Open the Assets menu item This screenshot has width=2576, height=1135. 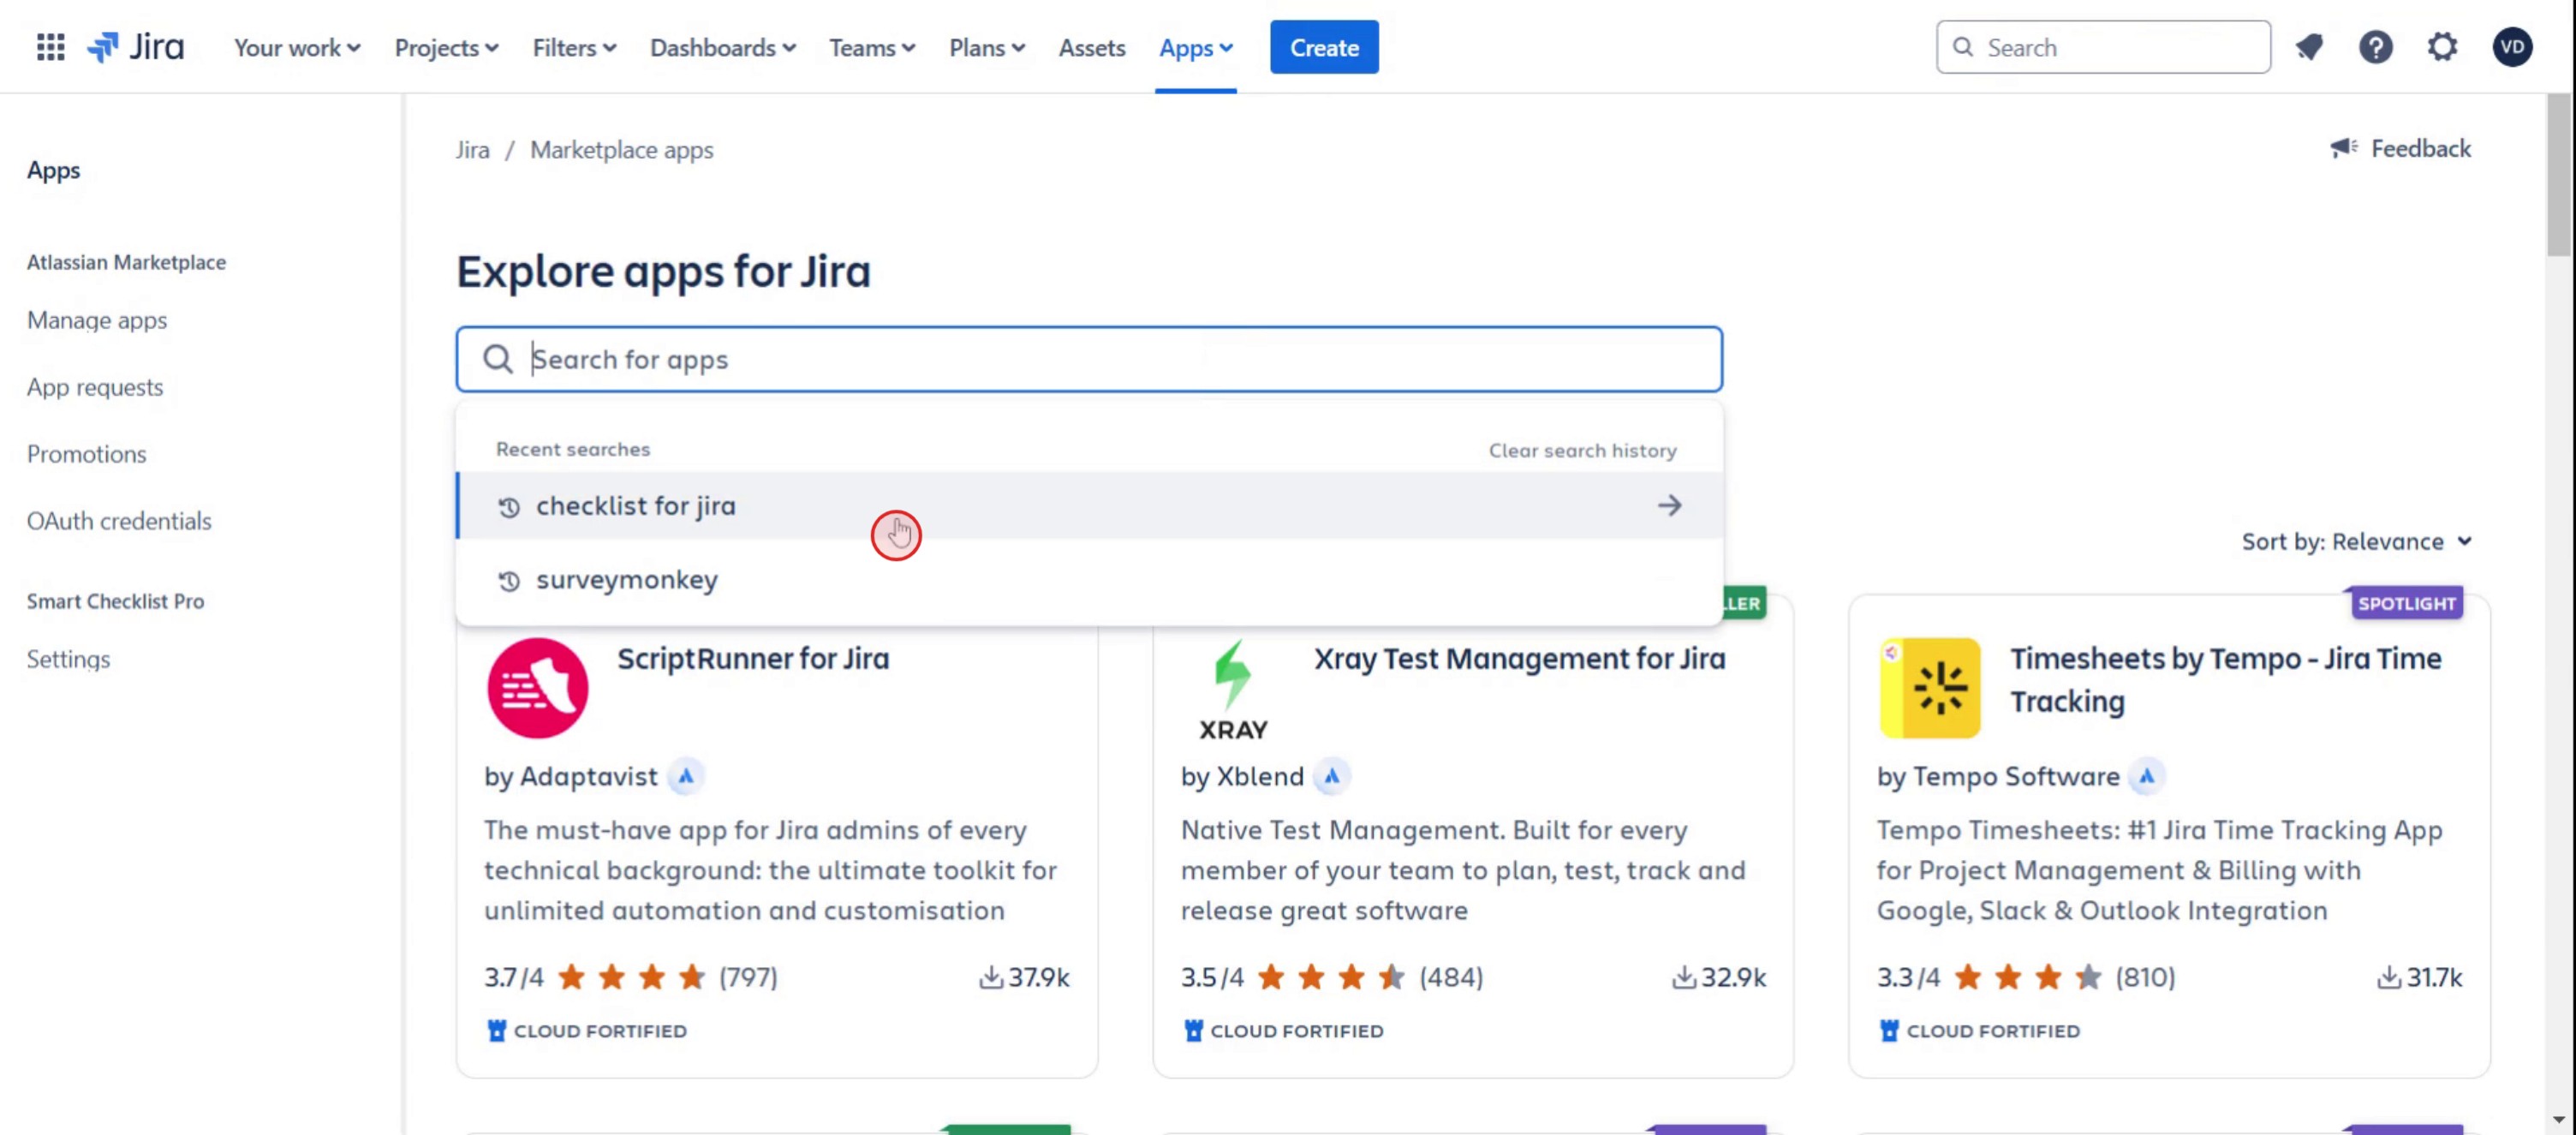(x=1091, y=47)
